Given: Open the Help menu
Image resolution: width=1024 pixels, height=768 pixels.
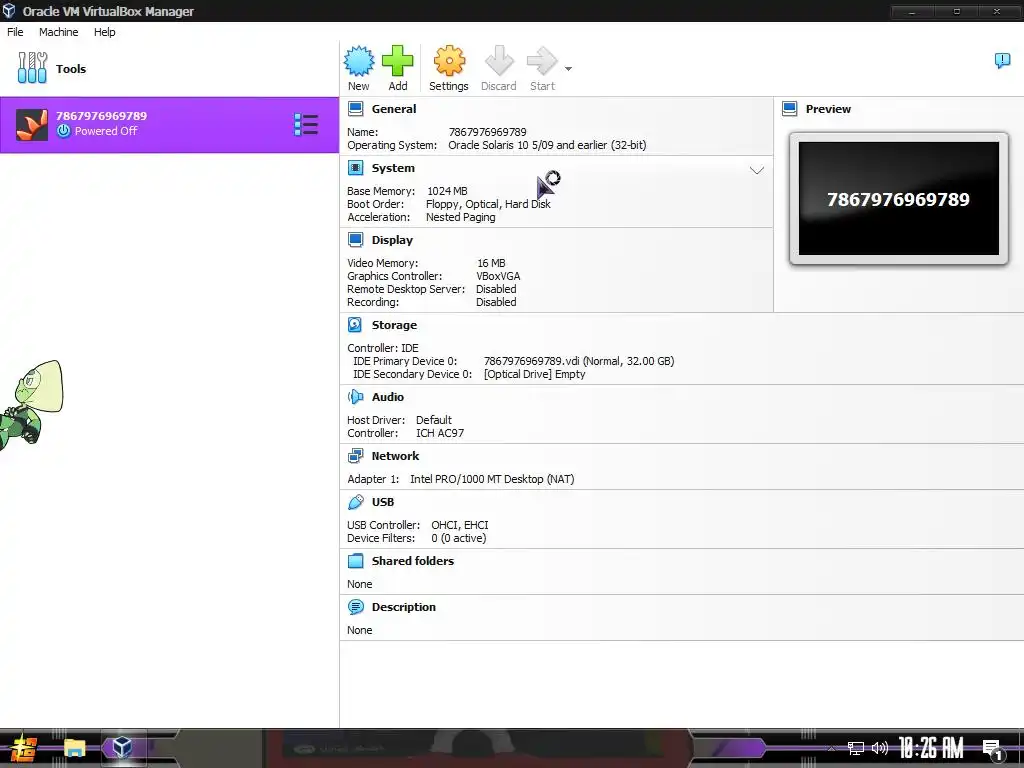Looking at the screenshot, I should (x=104, y=32).
